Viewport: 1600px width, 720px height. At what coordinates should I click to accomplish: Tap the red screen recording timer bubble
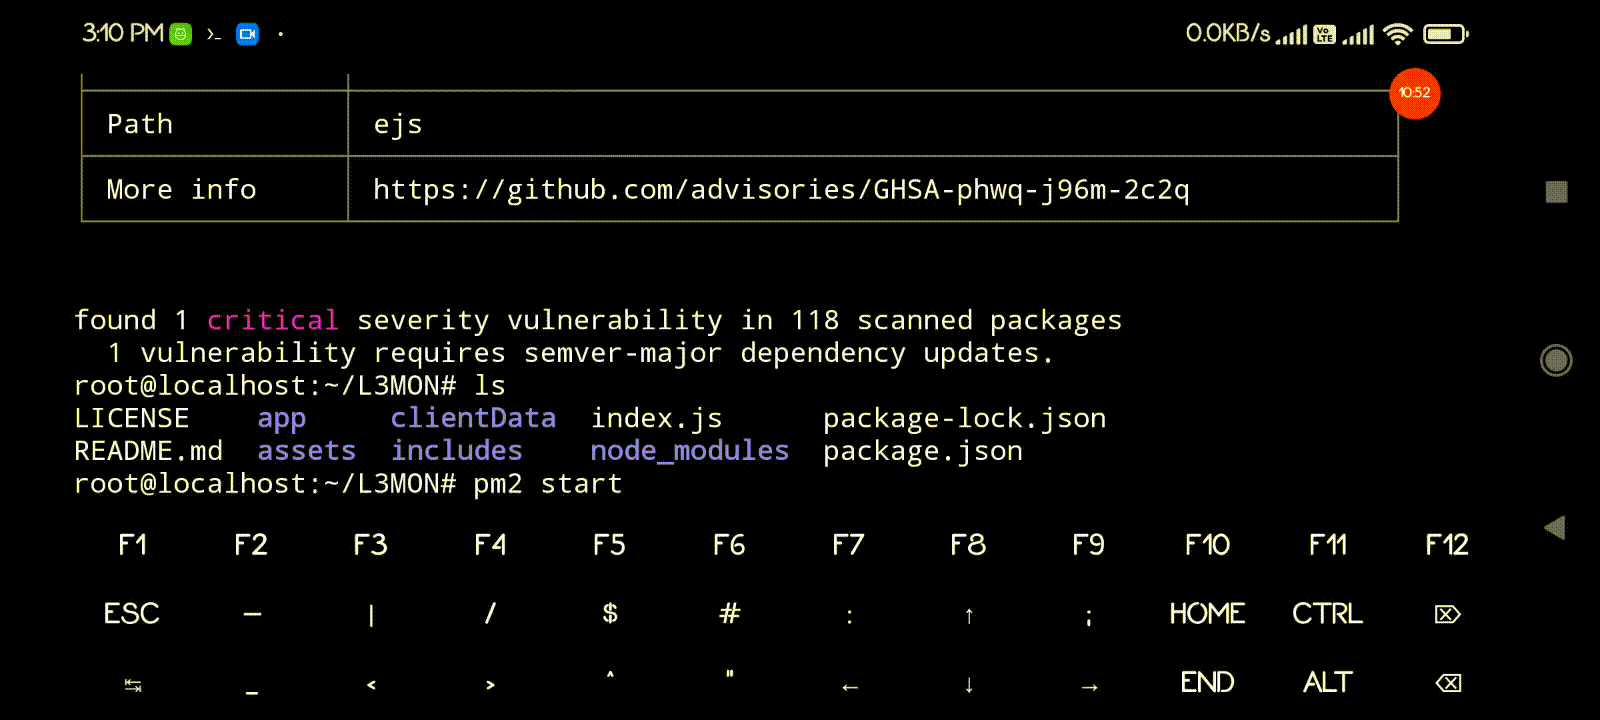point(1415,93)
